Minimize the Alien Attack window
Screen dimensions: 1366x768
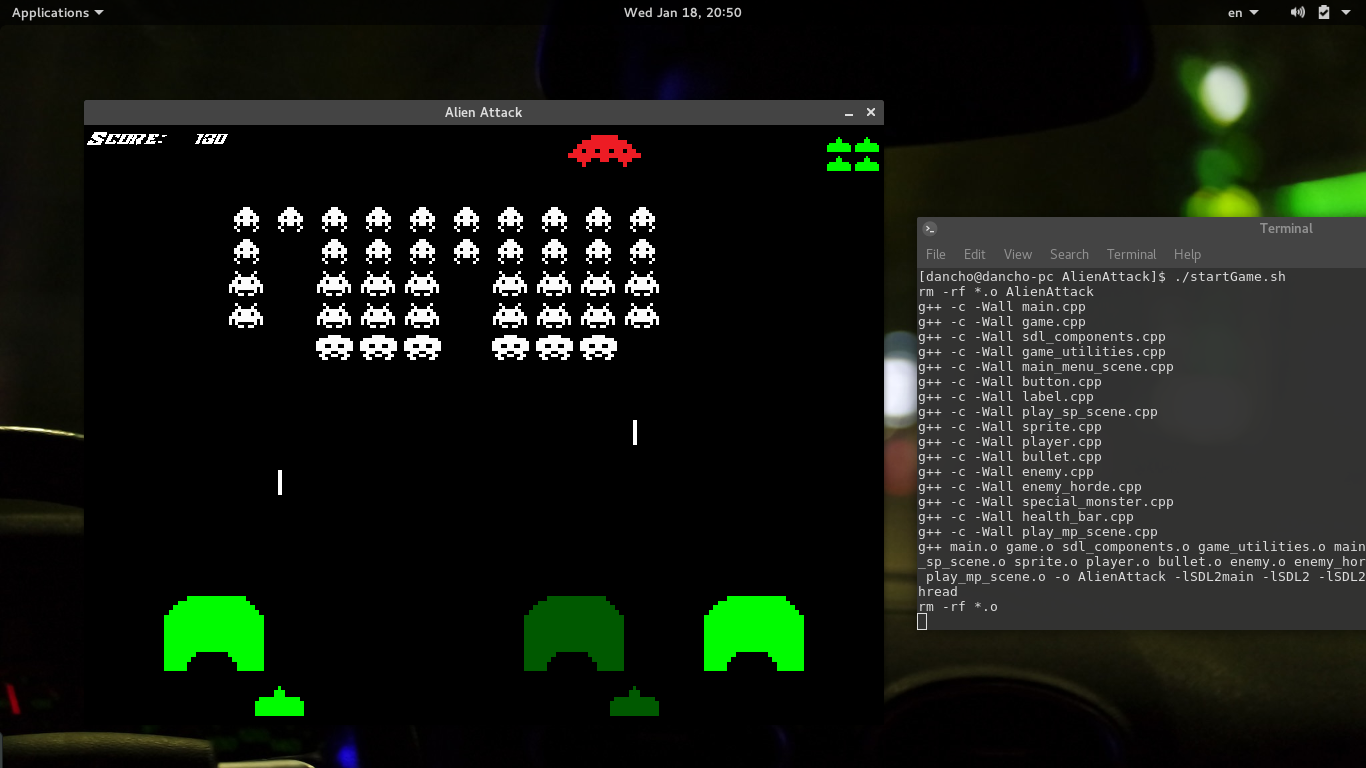pyautogui.click(x=849, y=113)
